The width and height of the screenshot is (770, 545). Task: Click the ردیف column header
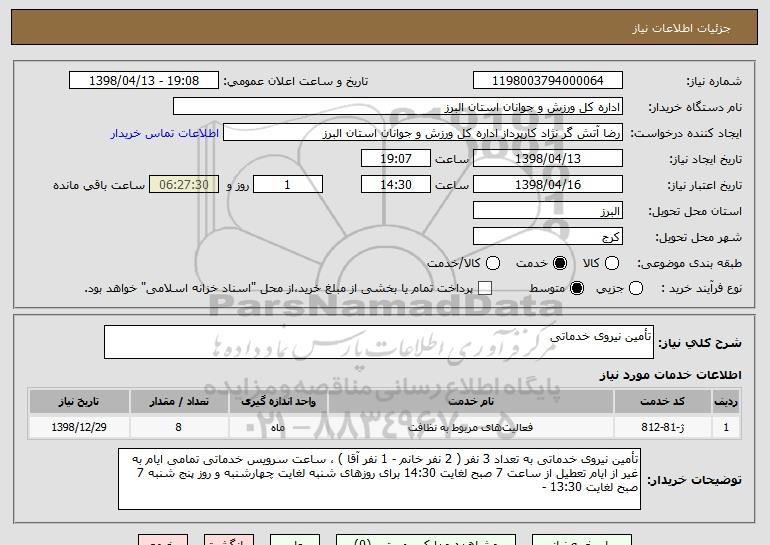(x=726, y=402)
